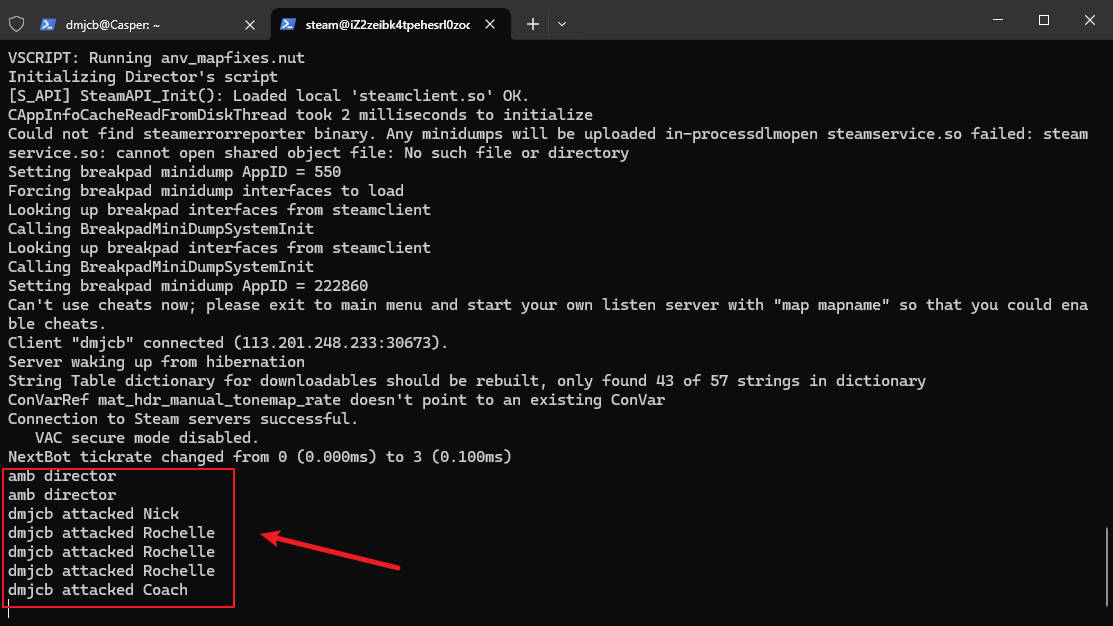Click the first 'amb director' line
Screen dimensions: 1113x626
[62, 476]
